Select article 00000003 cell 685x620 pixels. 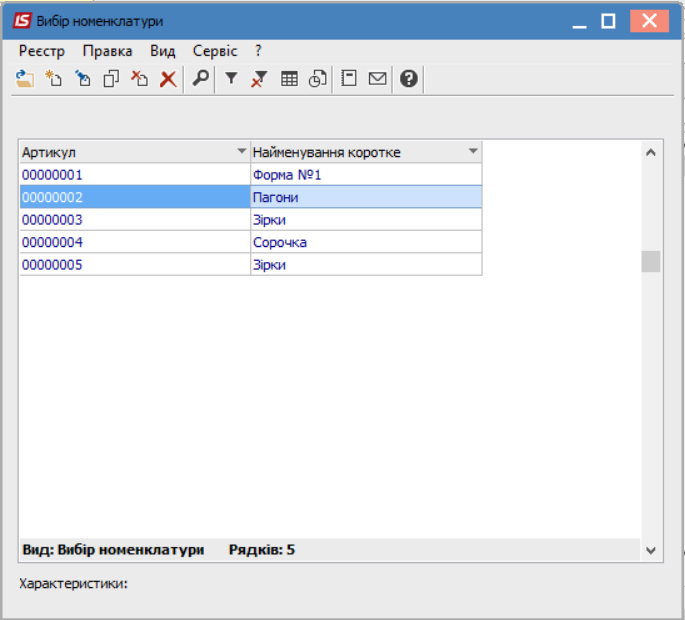point(135,220)
